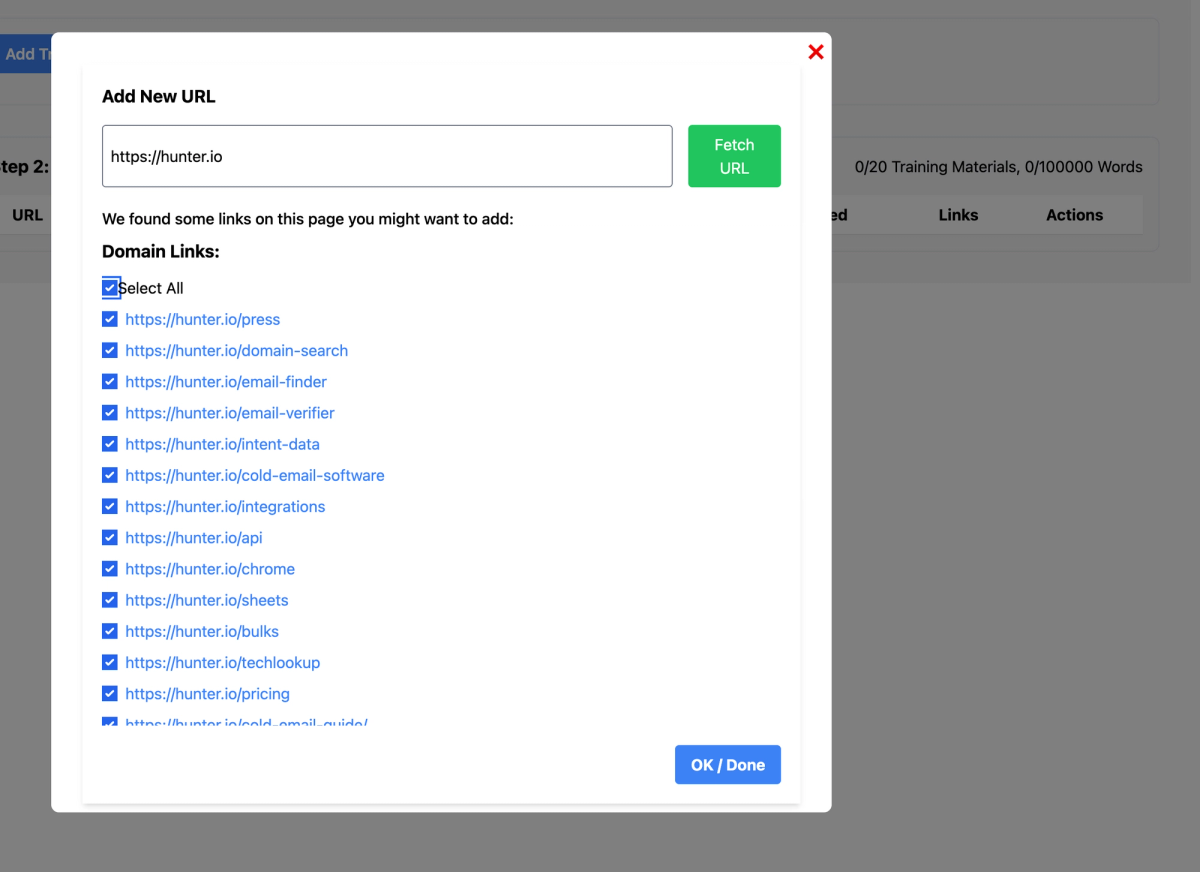Click the Add New URL input field
This screenshot has width=1200, height=872.
(387, 156)
